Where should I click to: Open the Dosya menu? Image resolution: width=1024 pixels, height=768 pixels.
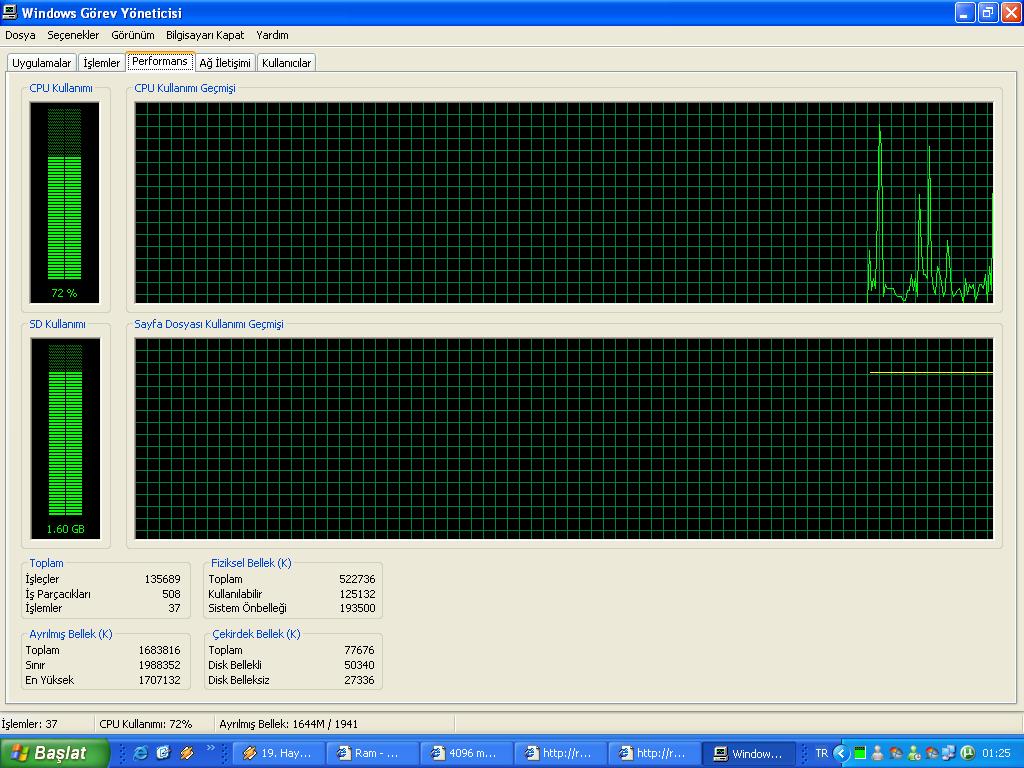click(20, 35)
